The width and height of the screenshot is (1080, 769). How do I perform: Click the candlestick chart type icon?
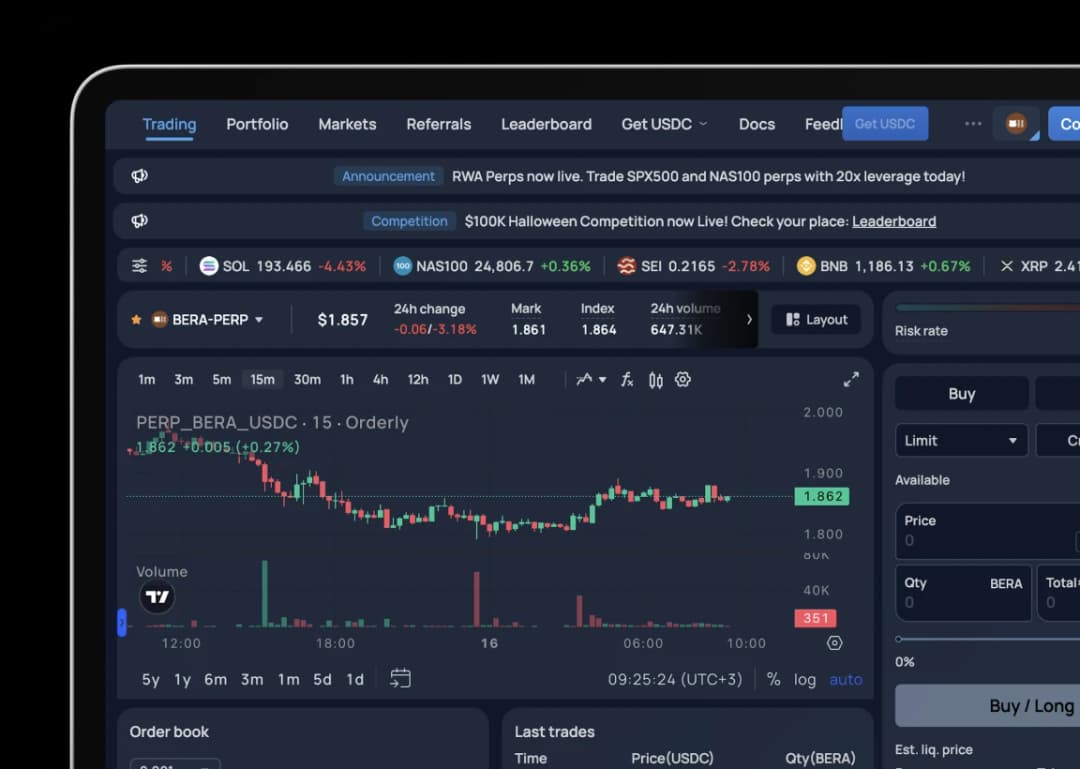click(656, 380)
